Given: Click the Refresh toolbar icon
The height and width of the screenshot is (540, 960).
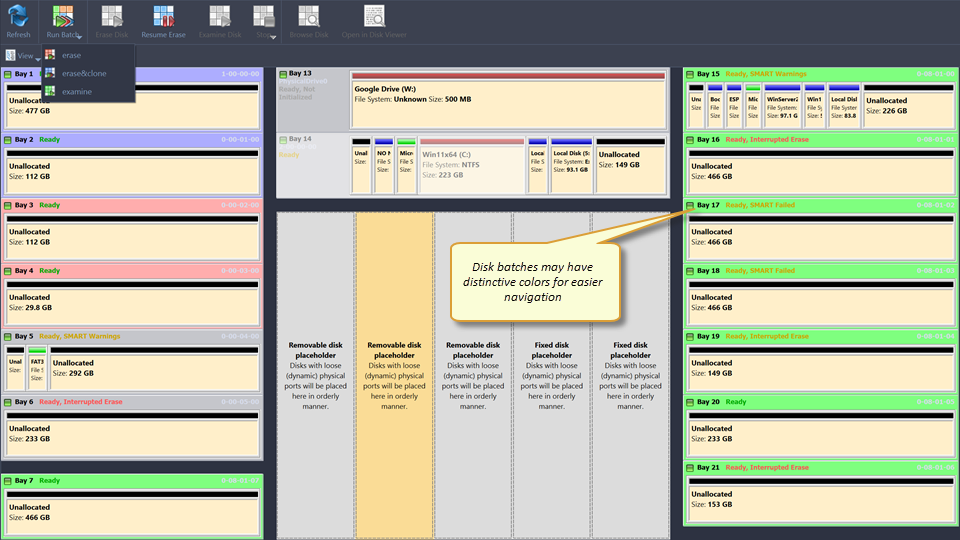Looking at the screenshot, I should pyautogui.click(x=18, y=16).
